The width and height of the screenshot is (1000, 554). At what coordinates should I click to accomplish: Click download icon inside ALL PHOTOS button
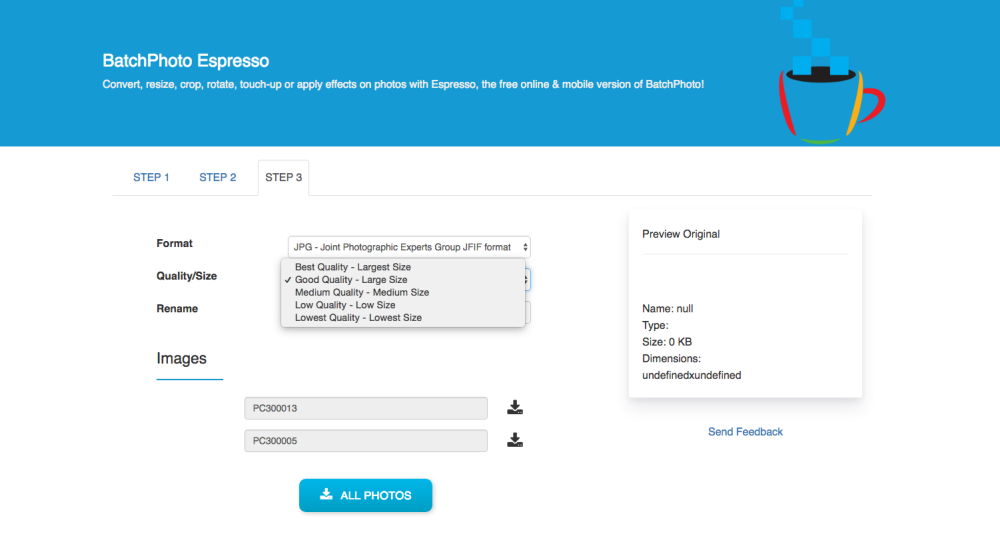[326, 494]
